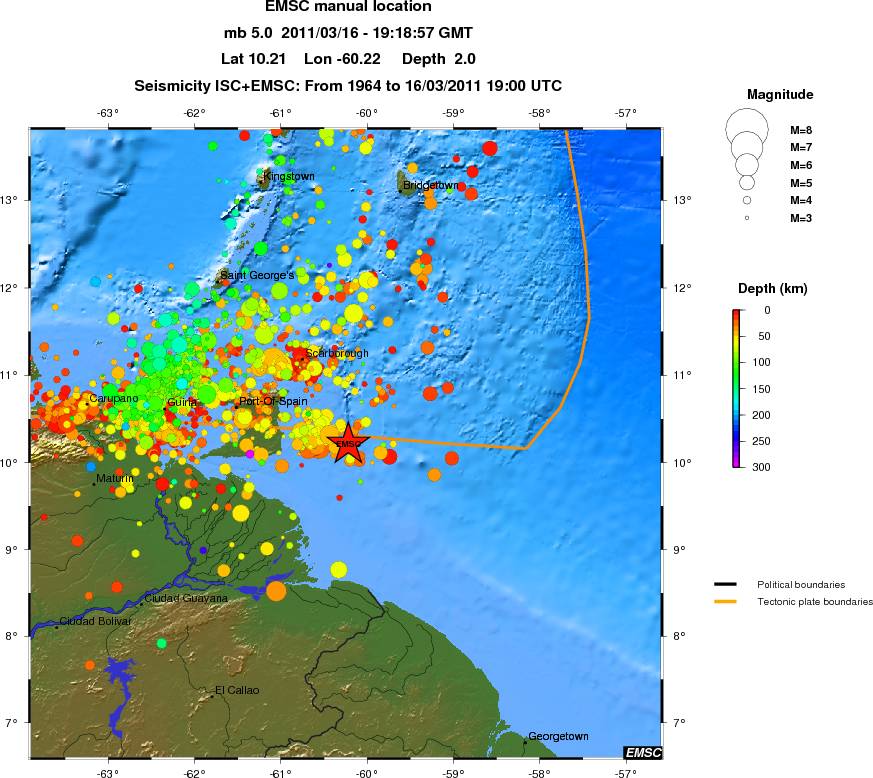Click the Ciudad Guayana city label
The image size is (873, 778).
pyautogui.click(x=186, y=599)
